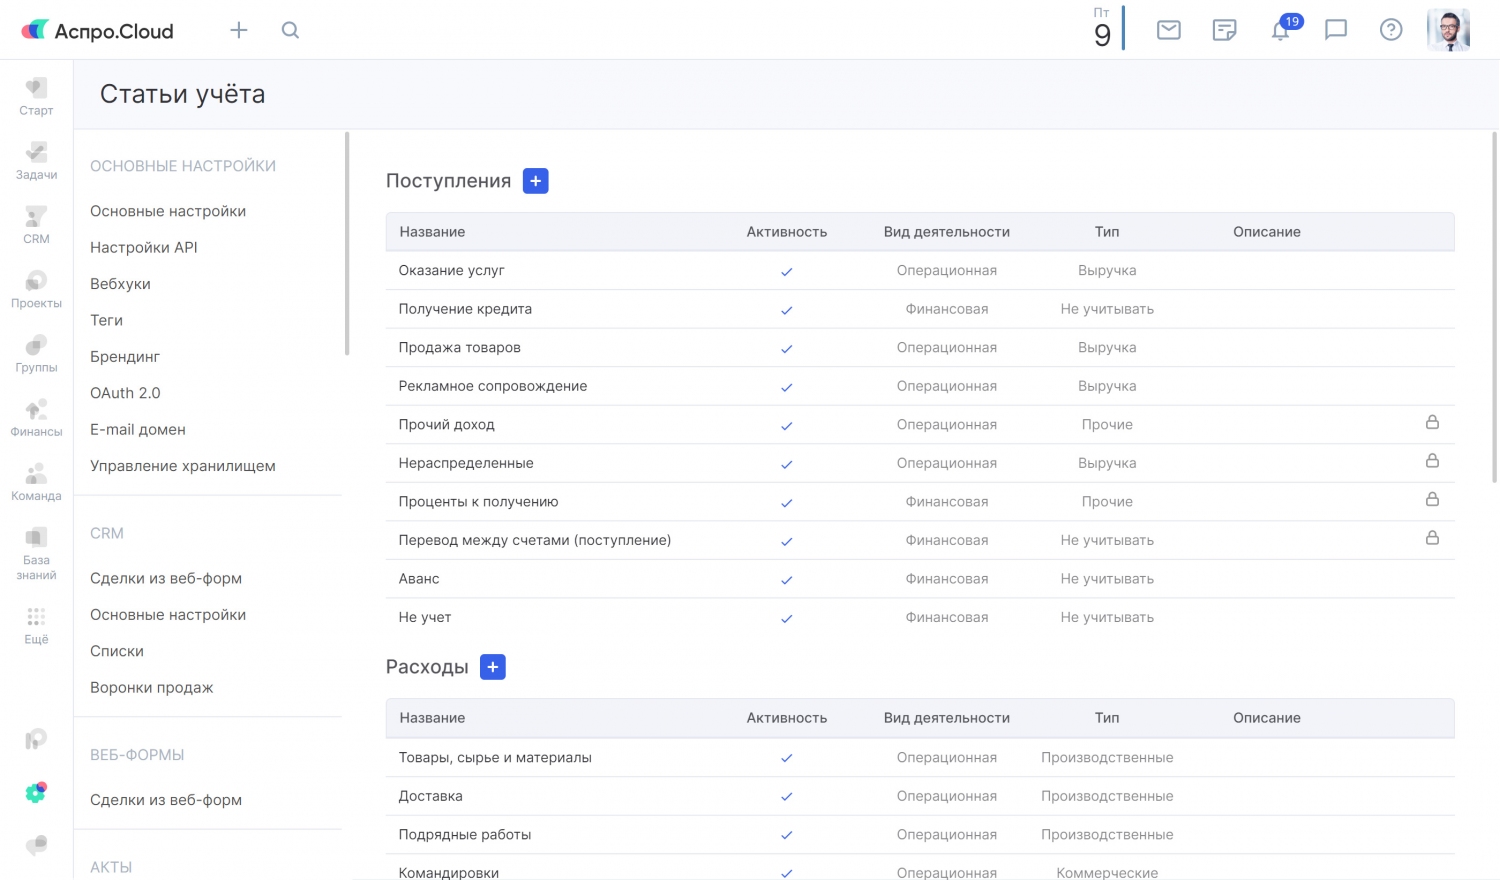Click the help question mark icon
The height and width of the screenshot is (880, 1500).
[1391, 30]
